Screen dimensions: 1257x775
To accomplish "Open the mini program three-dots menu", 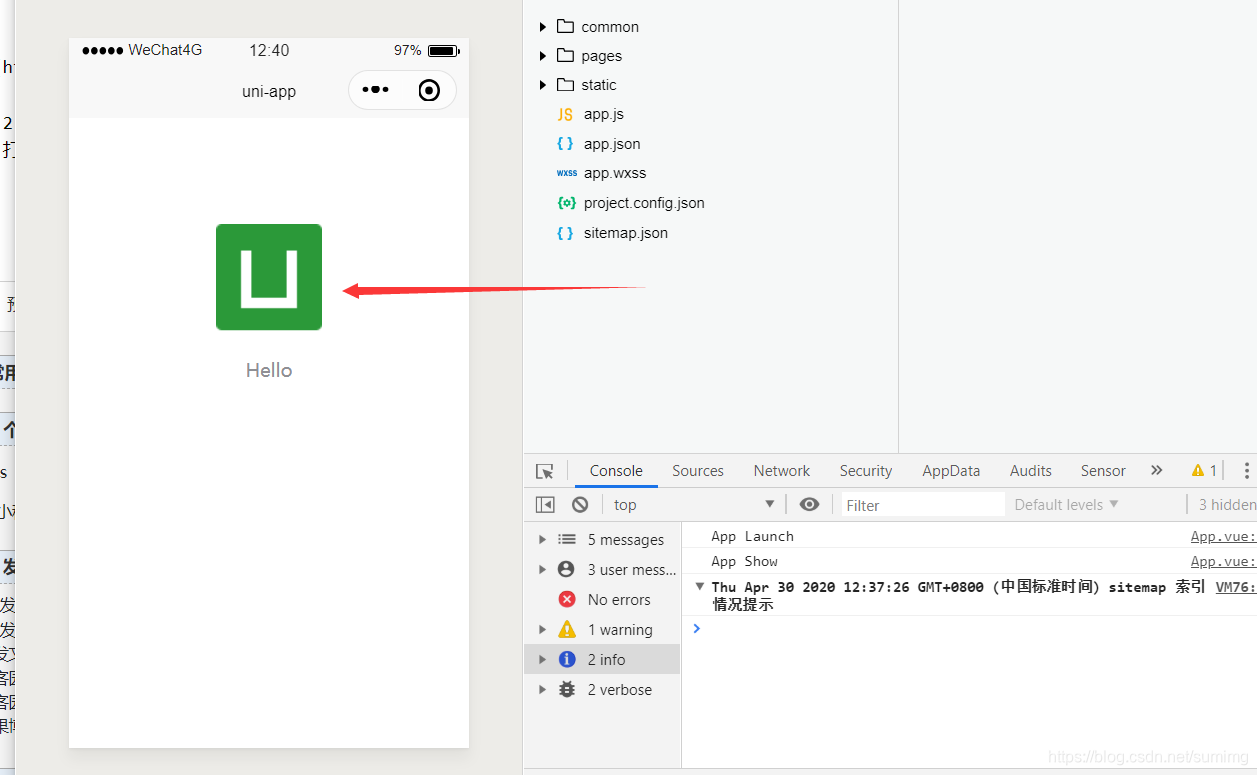I will (376, 90).
